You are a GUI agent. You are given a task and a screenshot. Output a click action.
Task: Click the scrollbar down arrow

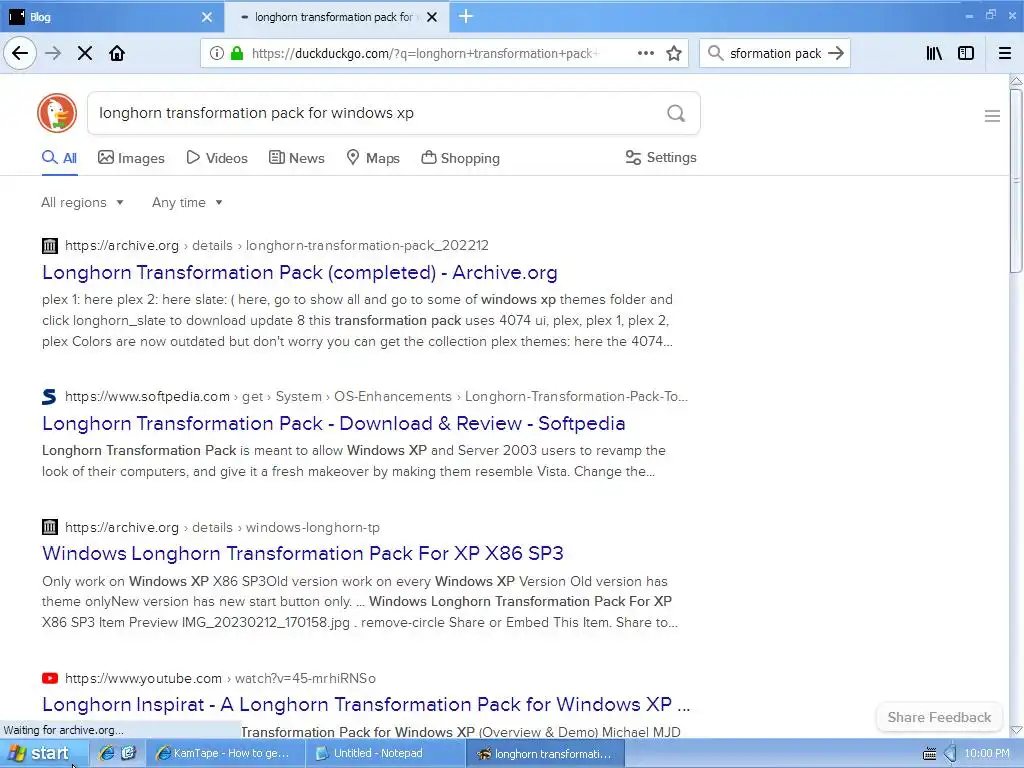pyautogui.click(x=1016, y=729)
